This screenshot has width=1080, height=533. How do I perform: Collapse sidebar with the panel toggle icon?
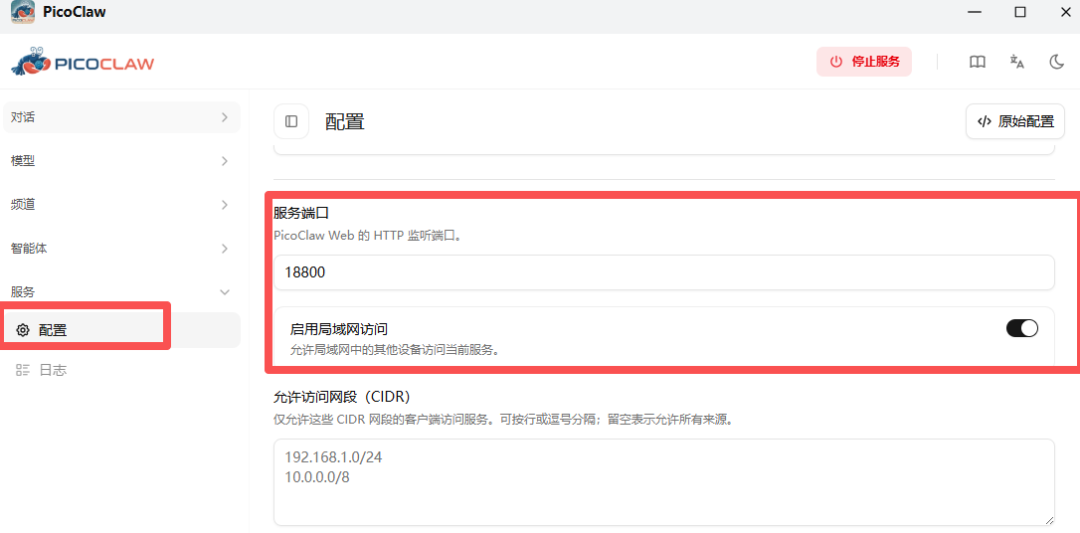point(291,121)
